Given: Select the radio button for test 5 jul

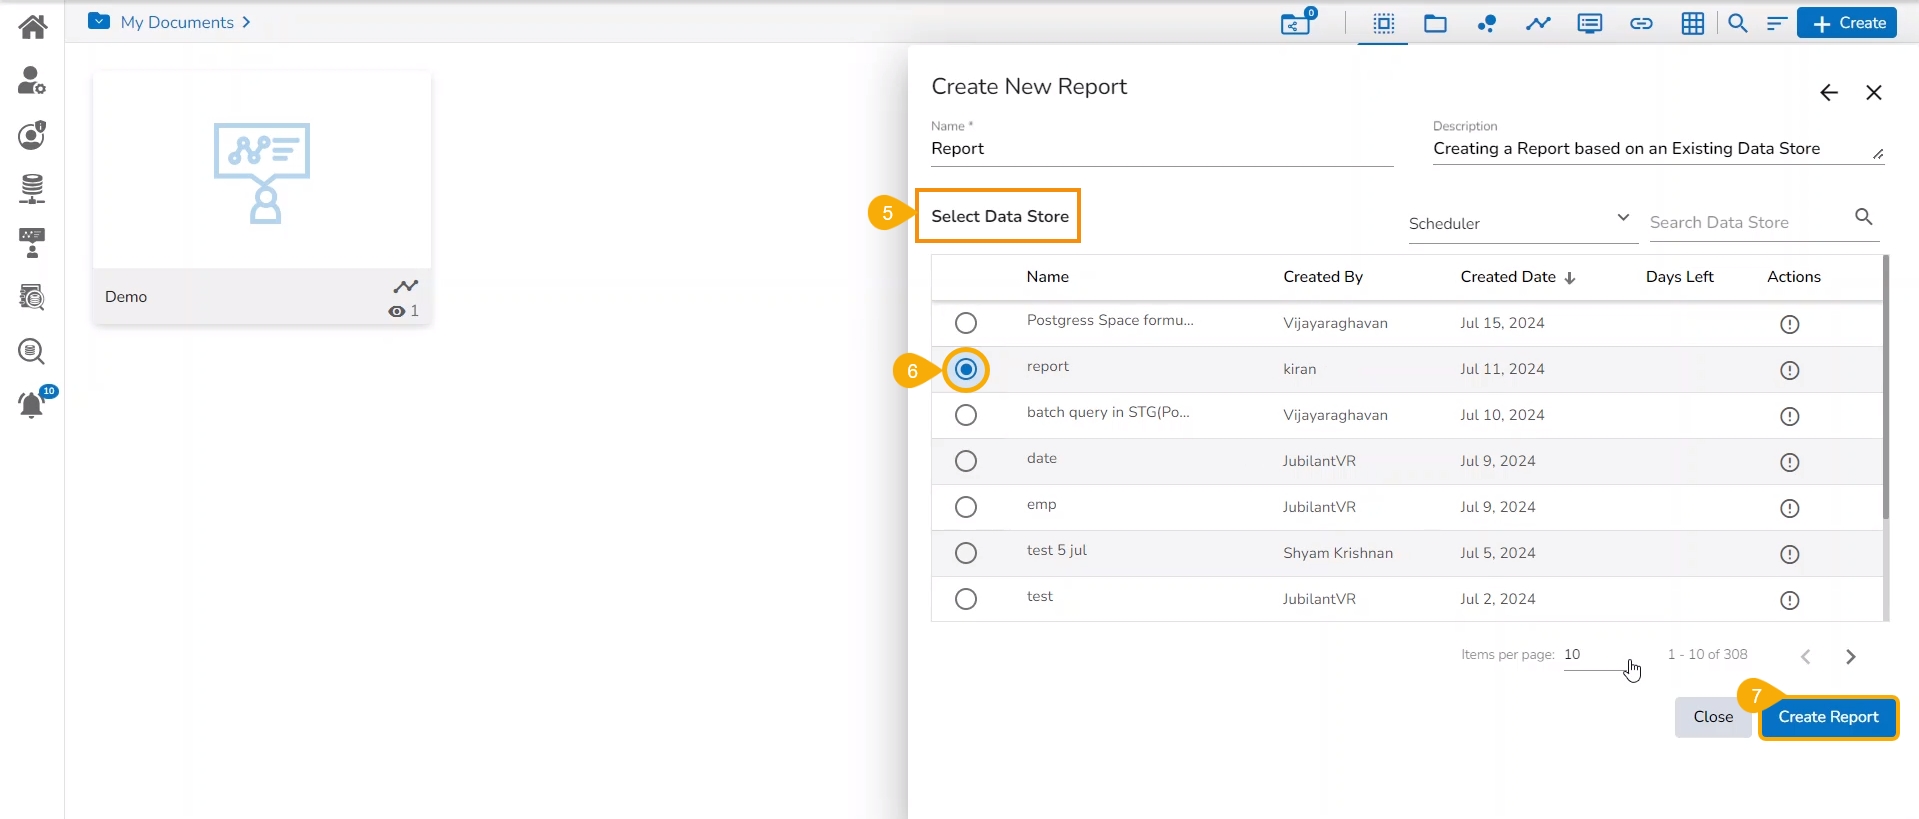Looking at the screenshot, I should click(965, 553).
